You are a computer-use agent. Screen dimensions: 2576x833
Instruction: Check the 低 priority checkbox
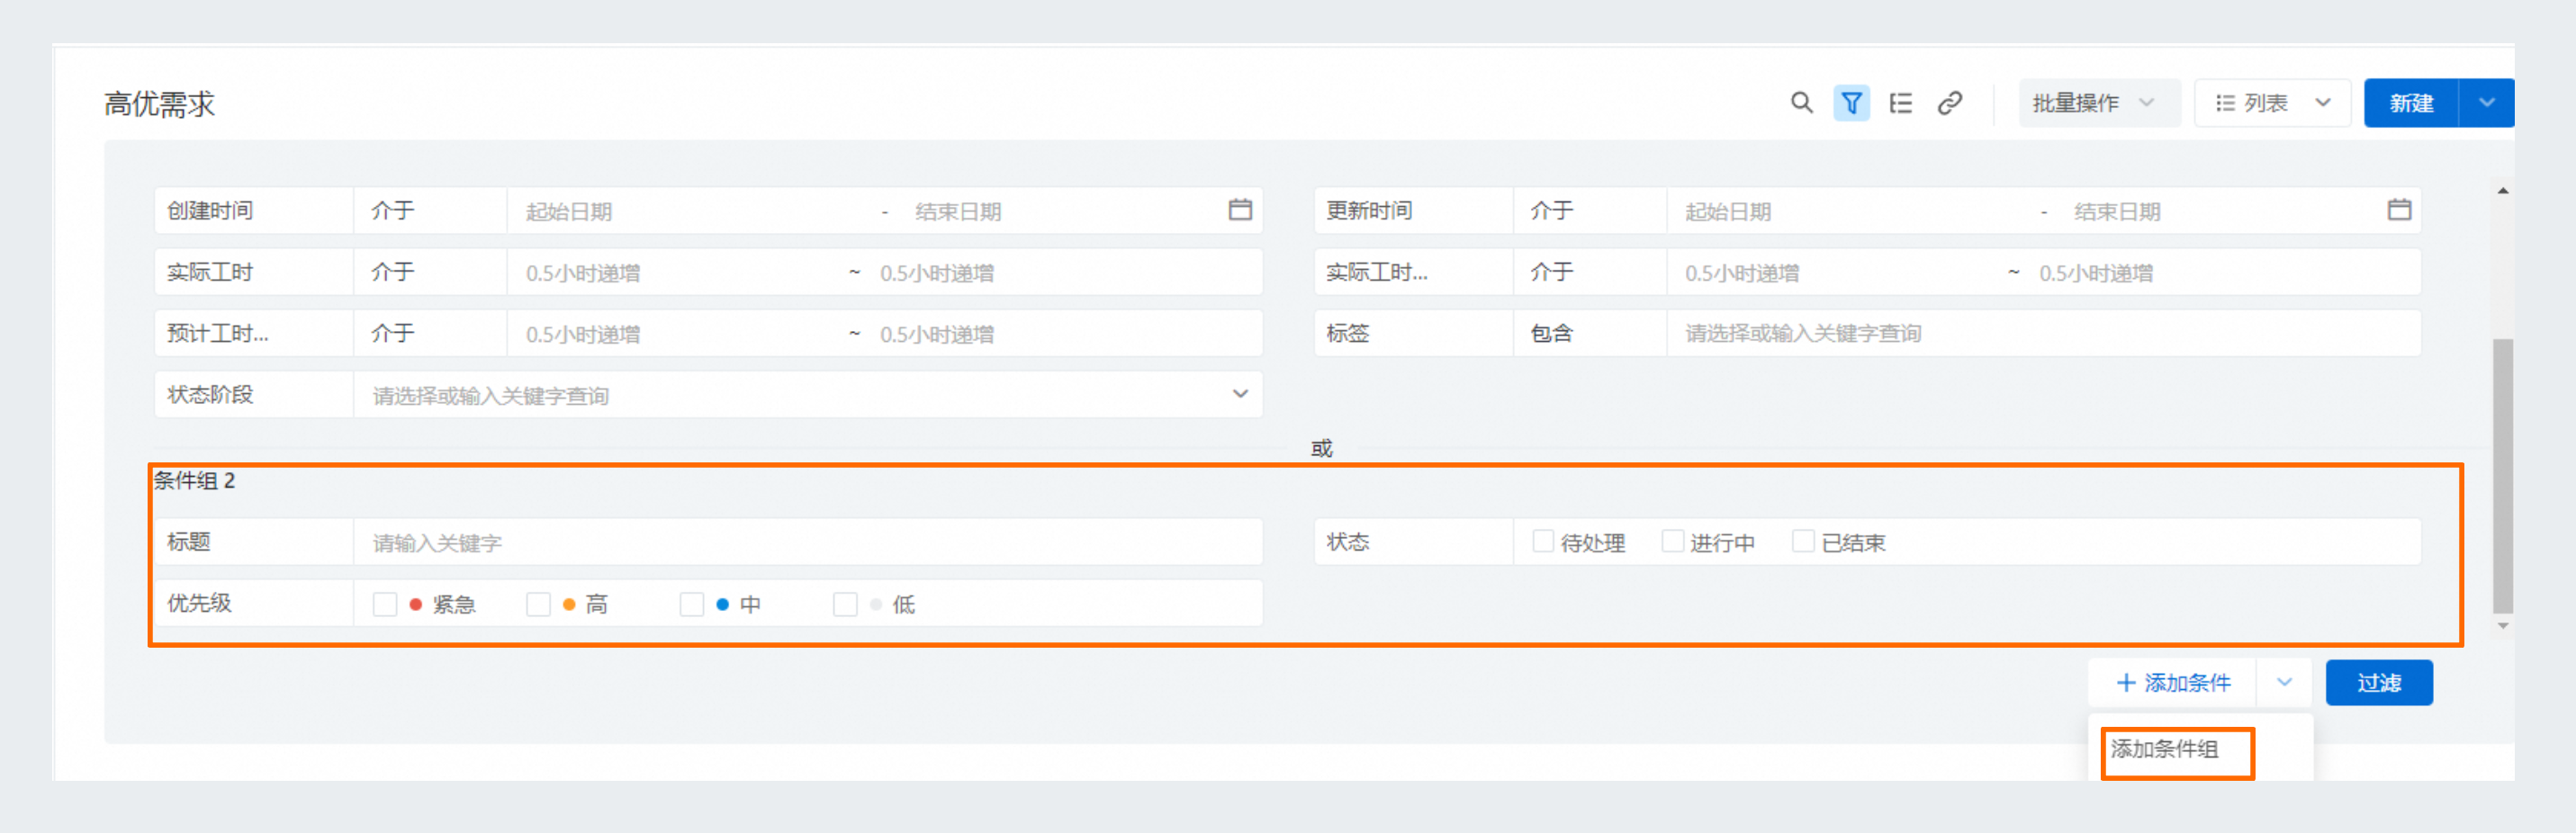845,604
